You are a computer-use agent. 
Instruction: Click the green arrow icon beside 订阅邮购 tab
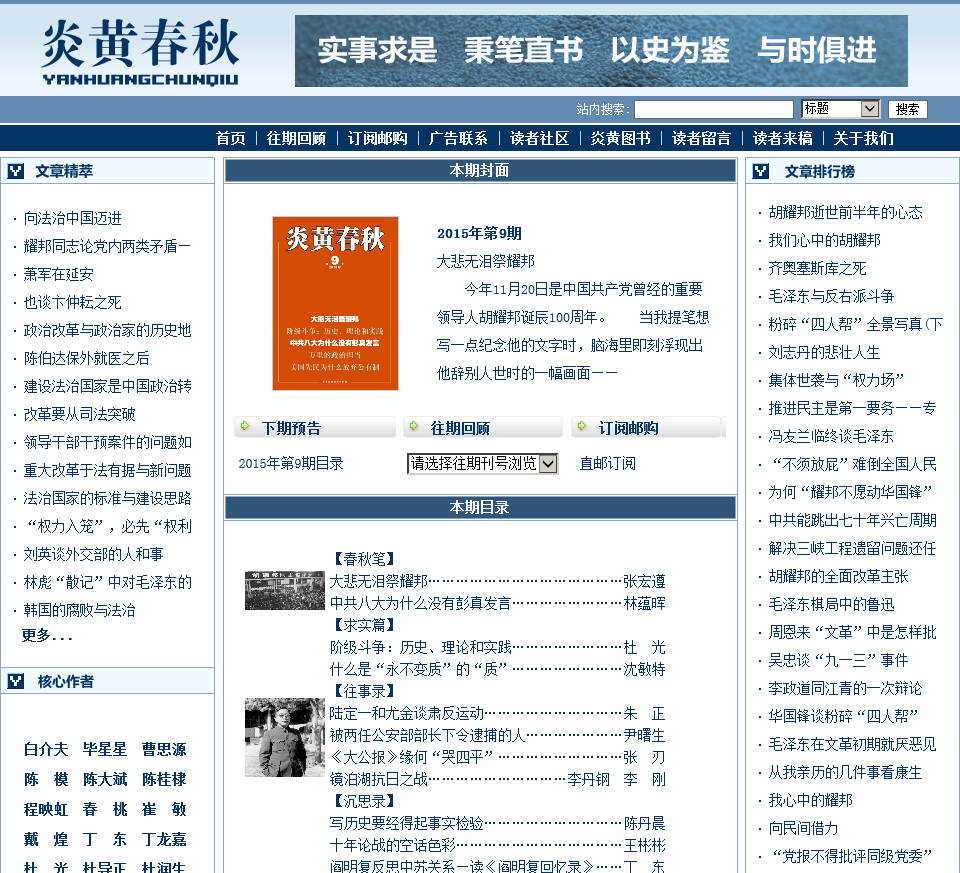[582, 425]
